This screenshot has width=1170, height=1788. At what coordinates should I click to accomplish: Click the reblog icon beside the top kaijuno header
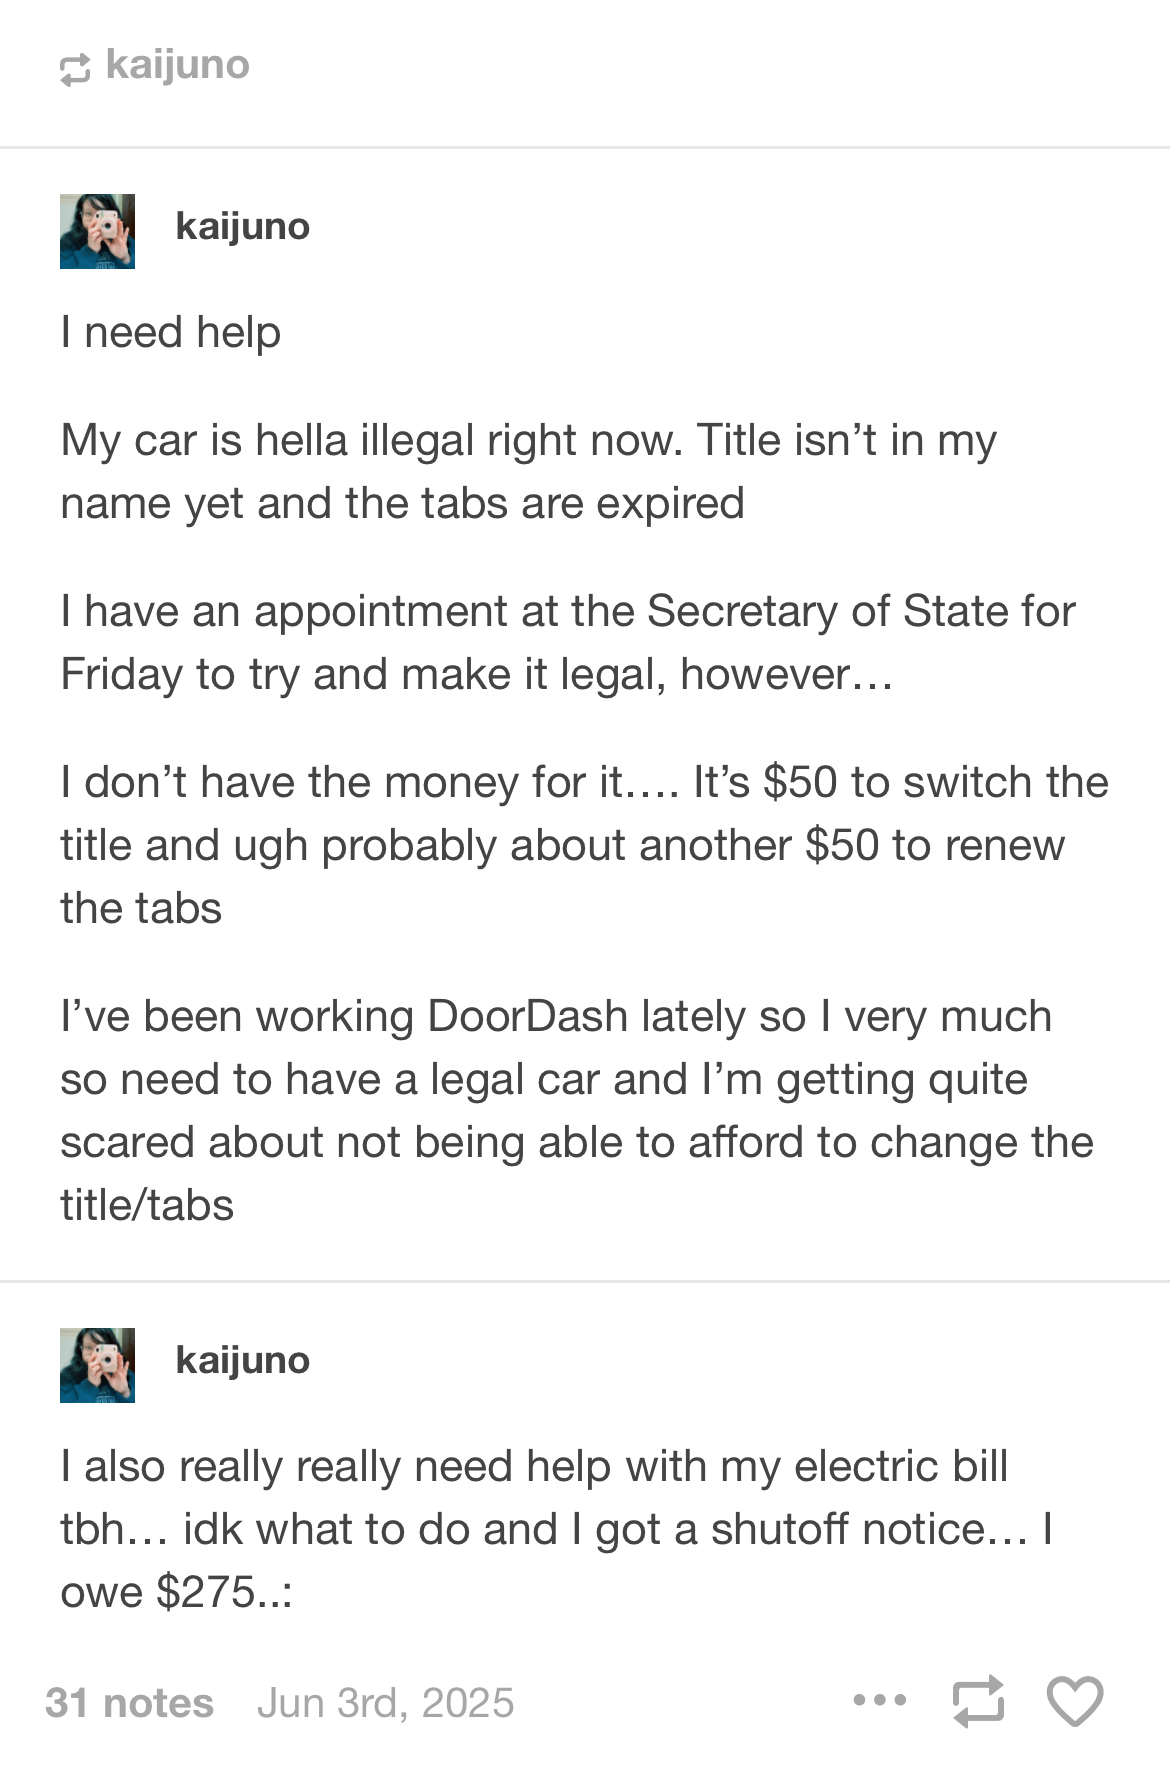coord(75,69)
